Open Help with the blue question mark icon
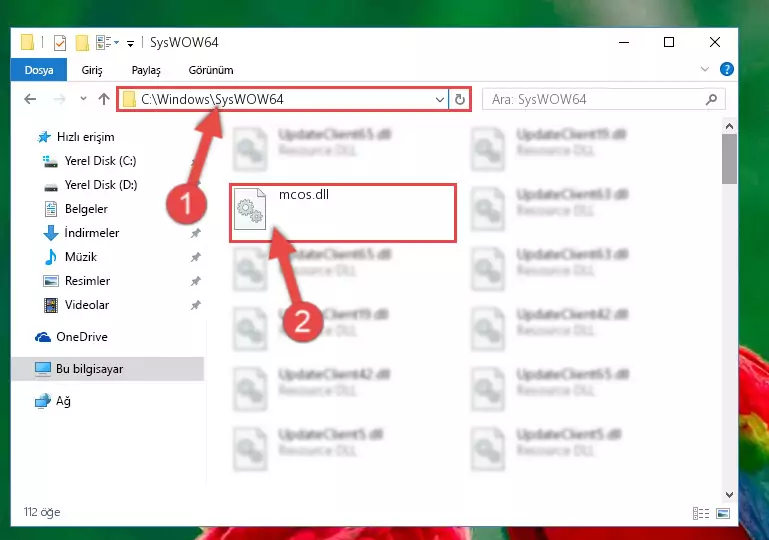Image resolution: width=769 pixels, height=540 pixels. coord(726,69)
